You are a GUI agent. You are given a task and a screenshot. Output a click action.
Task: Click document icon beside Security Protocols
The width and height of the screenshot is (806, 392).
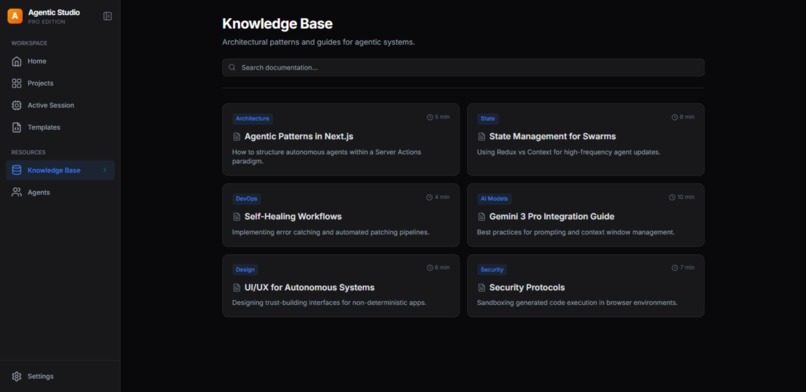coord(482,288)
